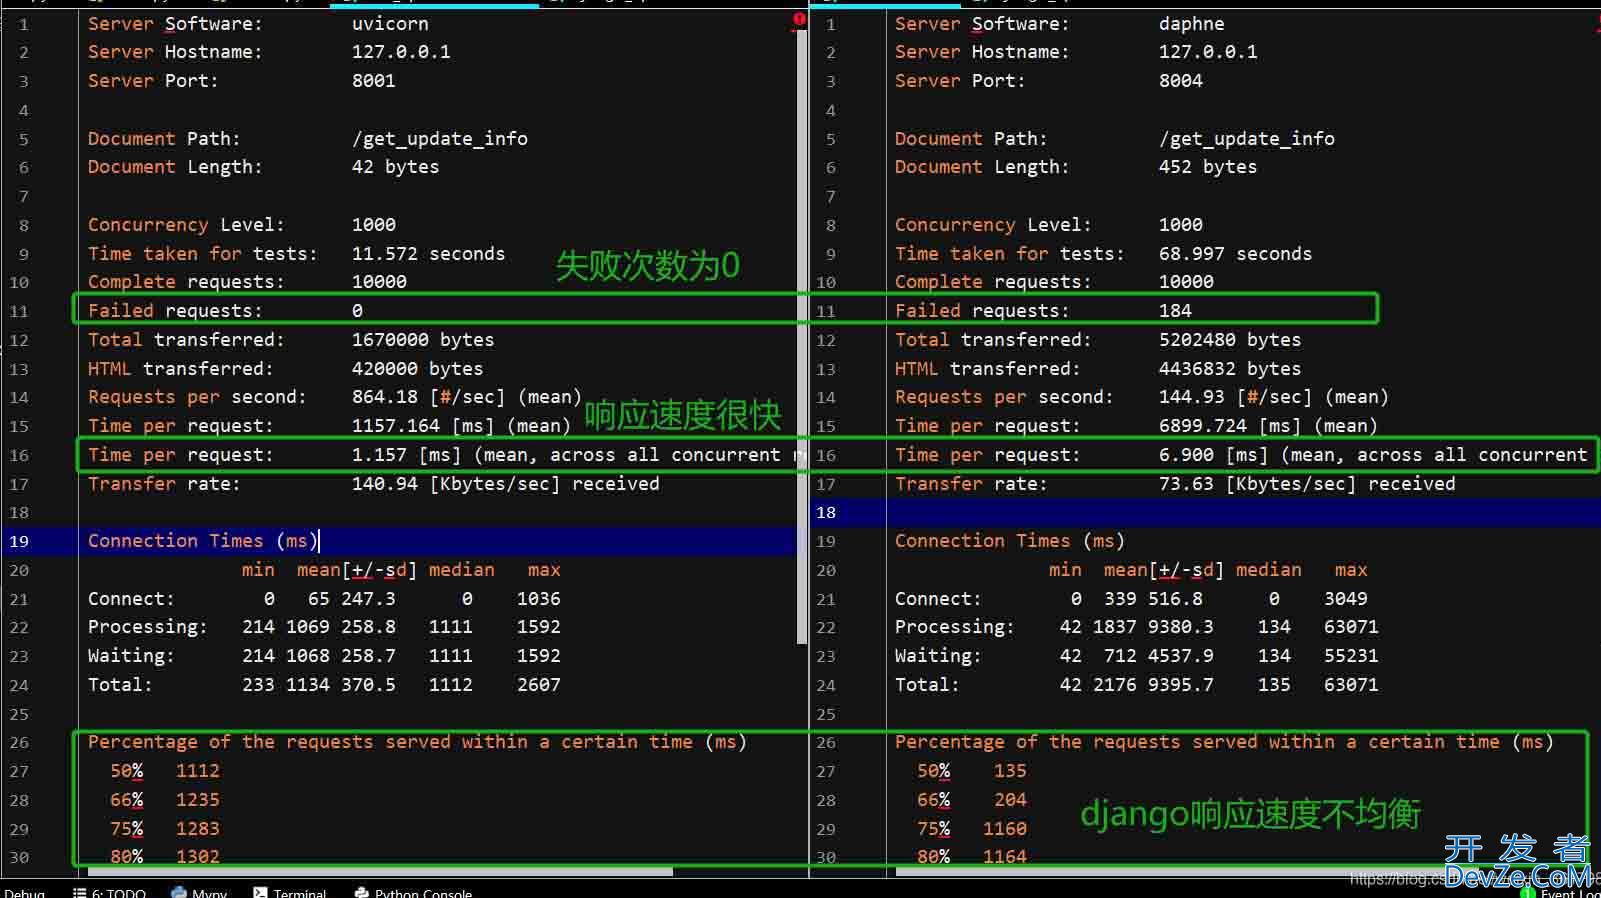Open the 6: TODO tool window
The width and height of the screenshot is (1601, 898).
[x=109, y=892]
